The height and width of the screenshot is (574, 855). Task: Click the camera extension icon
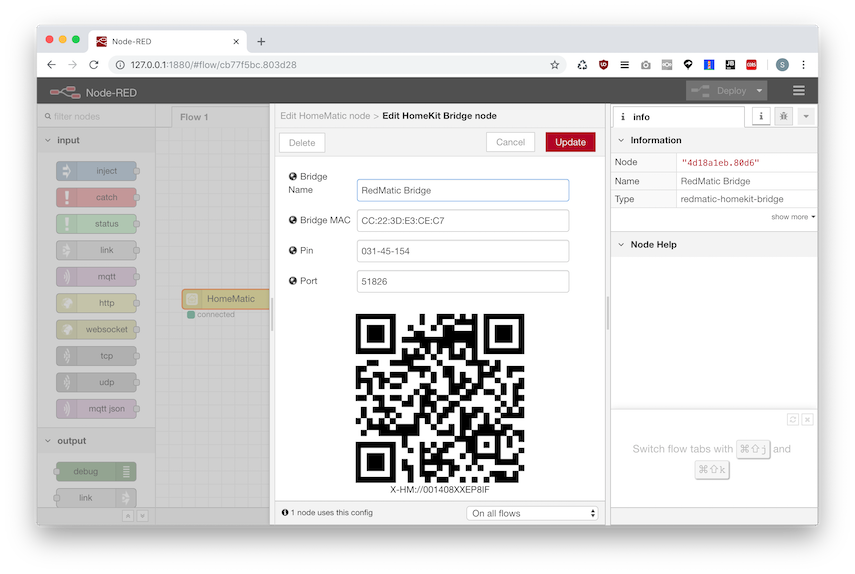point(645,65)
